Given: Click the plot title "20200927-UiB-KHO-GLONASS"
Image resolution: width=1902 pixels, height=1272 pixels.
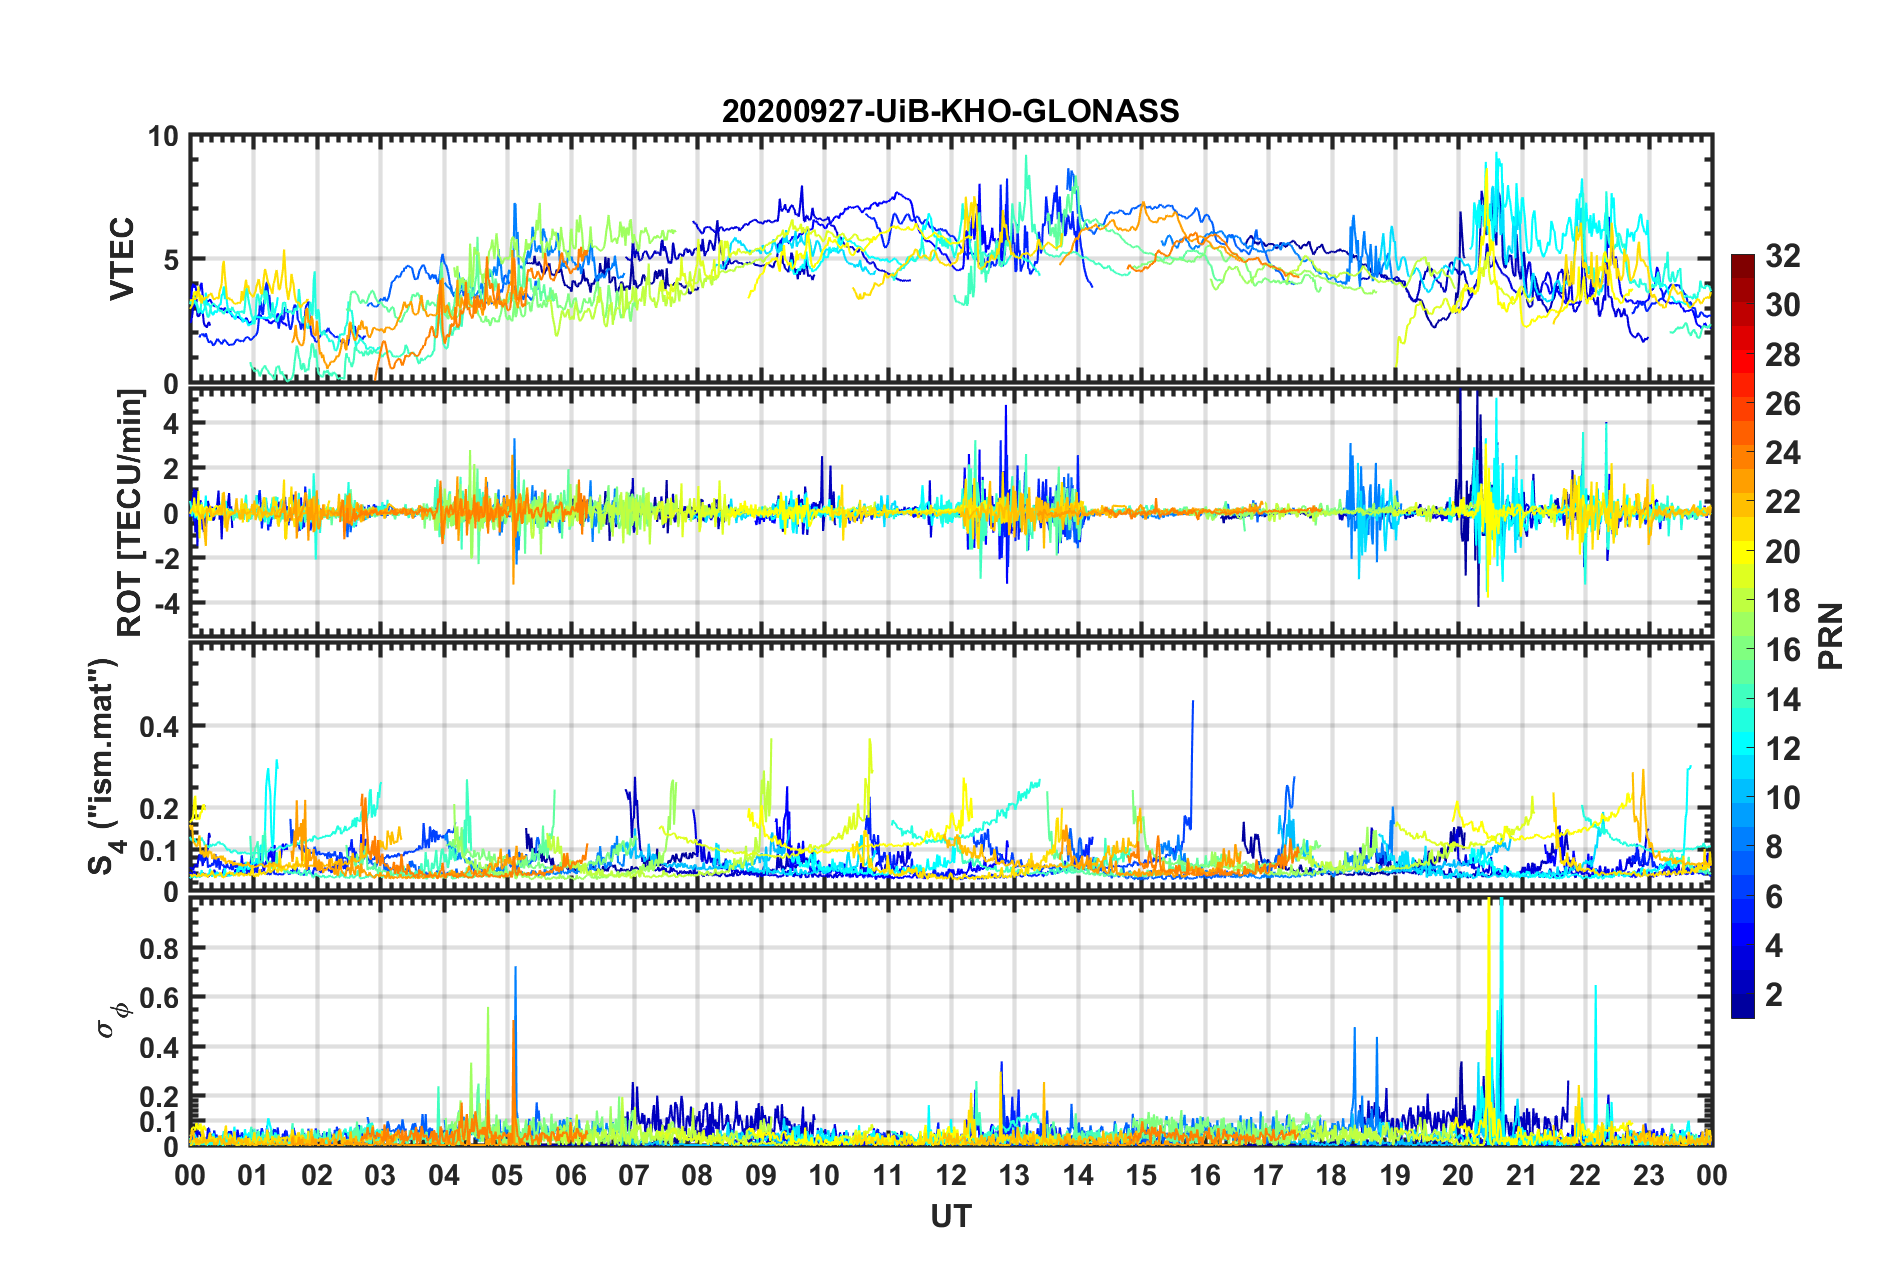Looking at the screenshot, I should tap(950, 110).
